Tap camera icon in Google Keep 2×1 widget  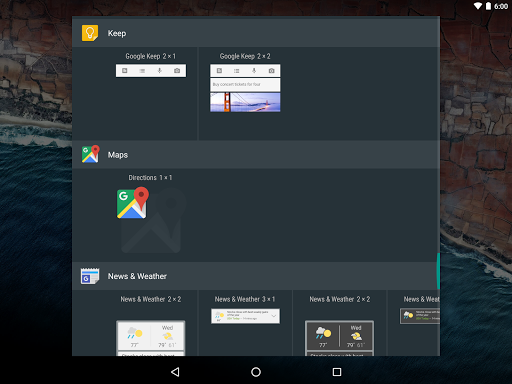pos(177,71)
